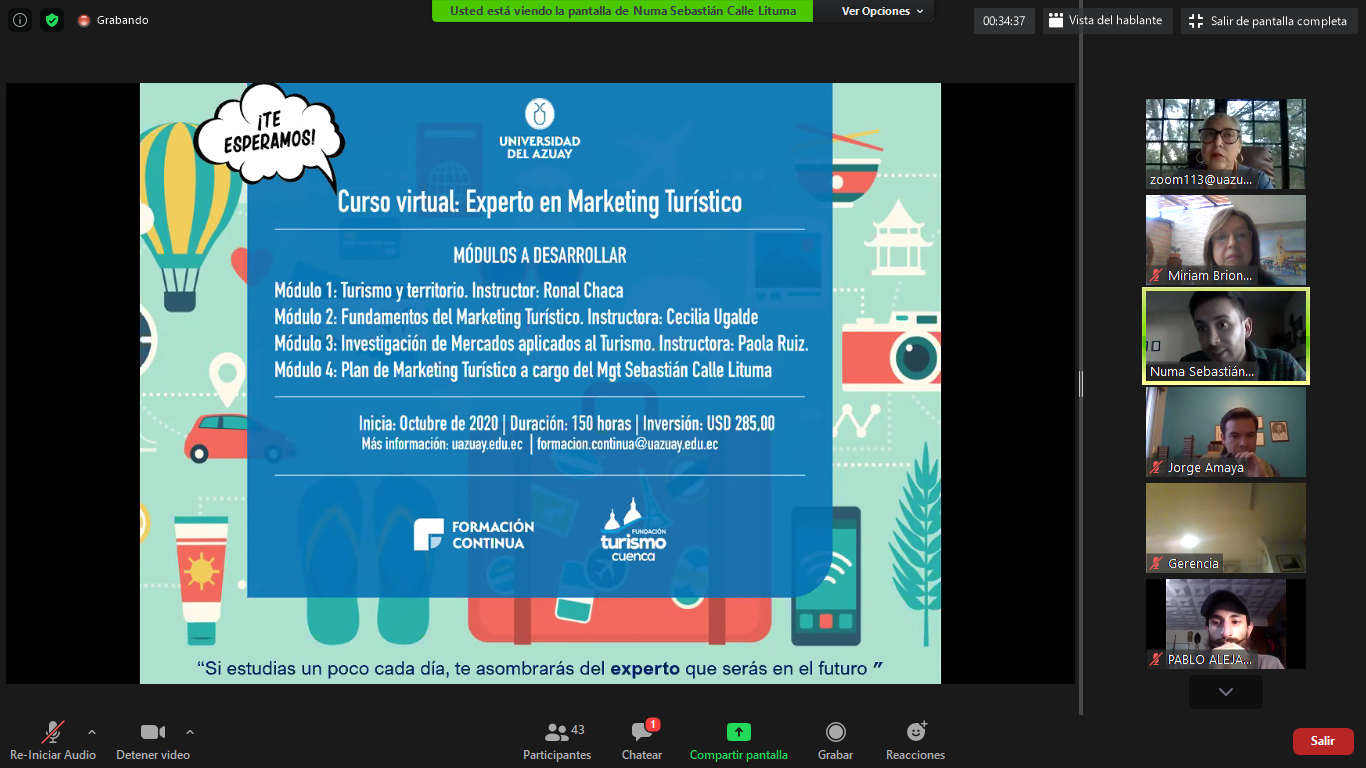Click the slide title Curso virtual: Experto en Marketing Turístico
1366x768 pixels.
coord(540,202)
